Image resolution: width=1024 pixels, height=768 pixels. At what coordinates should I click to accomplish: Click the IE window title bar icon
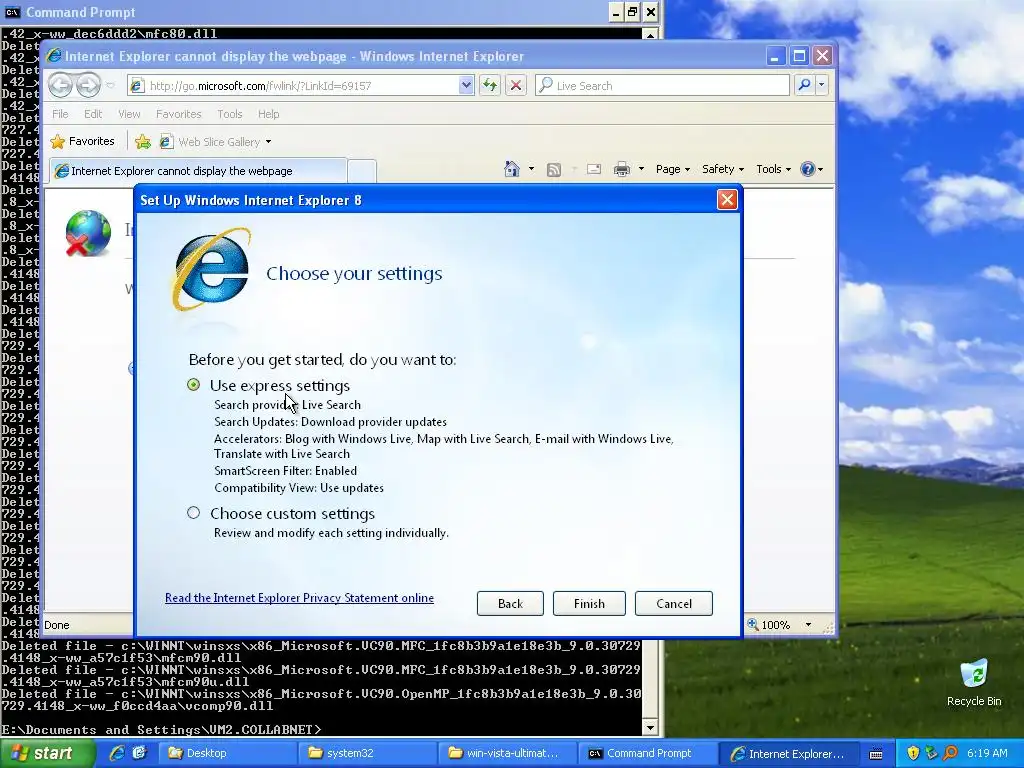[54, 56]
